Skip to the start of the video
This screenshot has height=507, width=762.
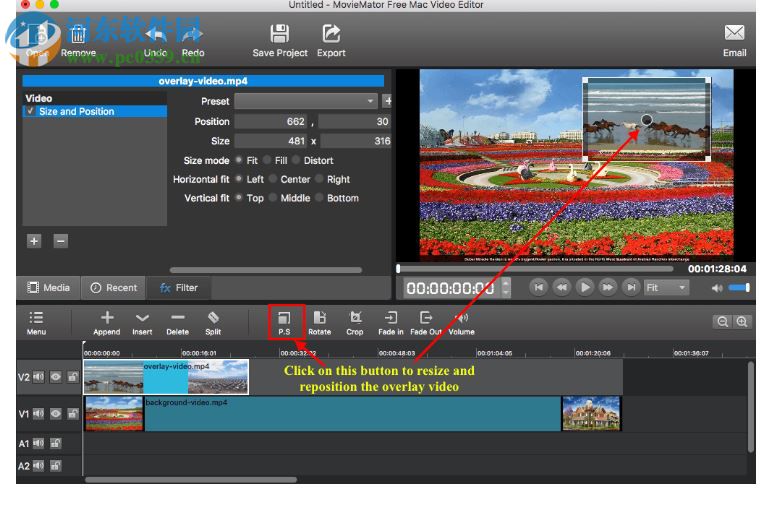538,287
